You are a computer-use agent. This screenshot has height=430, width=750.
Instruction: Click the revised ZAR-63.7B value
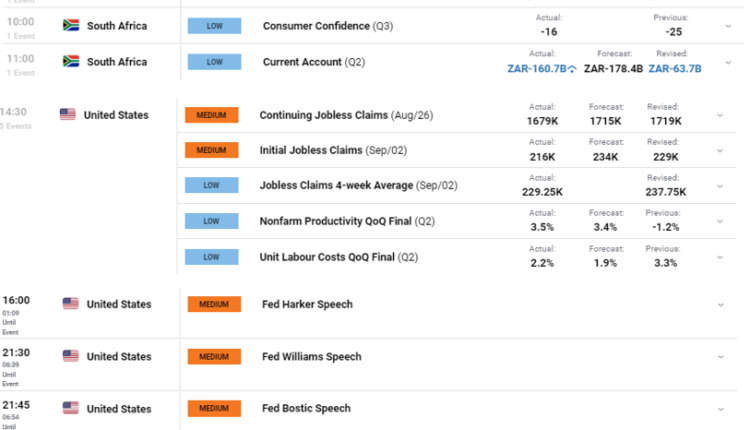point(675,69)
